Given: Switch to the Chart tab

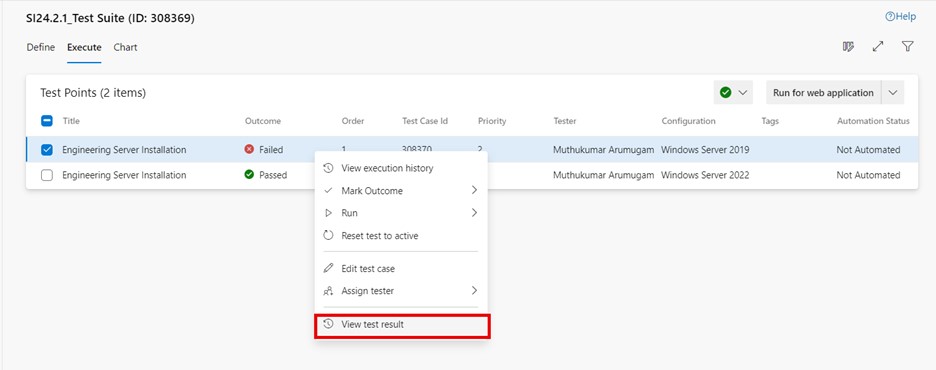Looking at the screenshot, I should (125, 47).
